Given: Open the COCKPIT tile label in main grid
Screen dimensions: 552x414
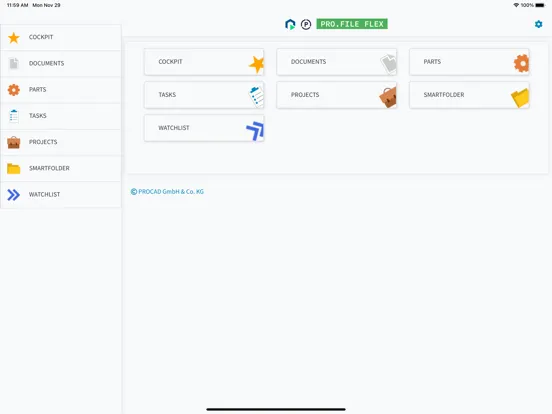Looking at the screenshot, I should [170, 62].
